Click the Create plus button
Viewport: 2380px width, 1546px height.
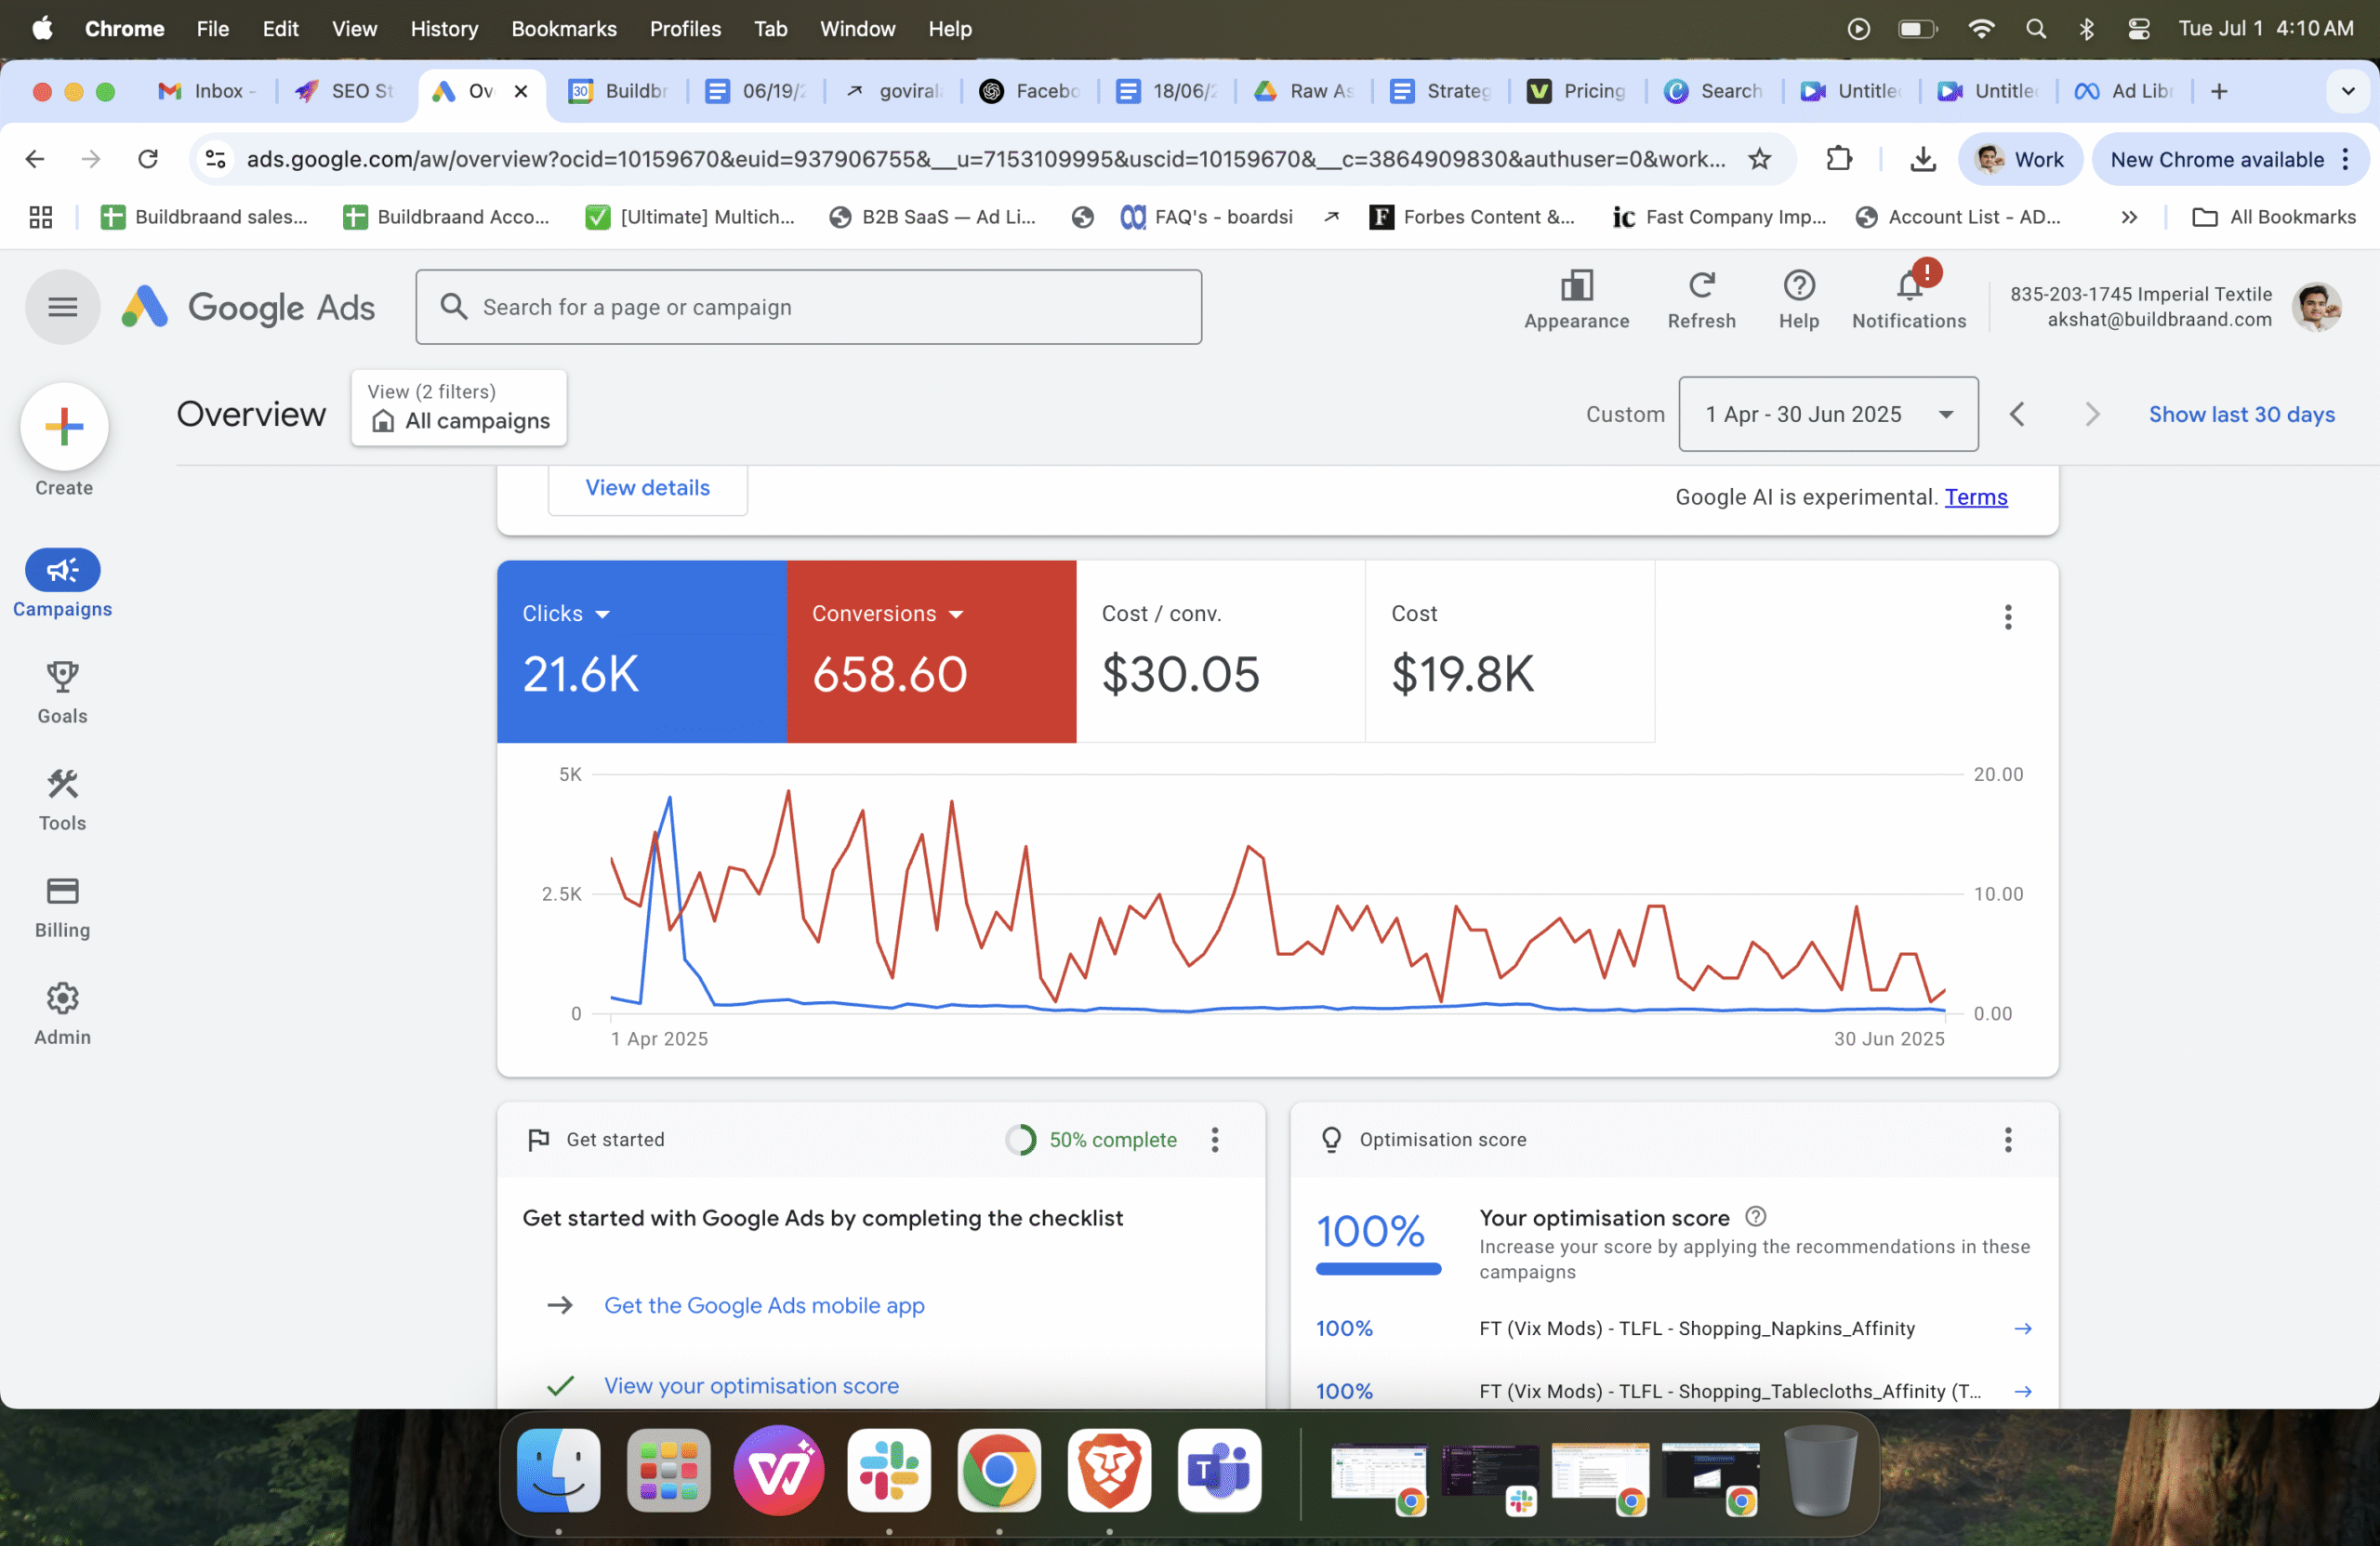64,427
